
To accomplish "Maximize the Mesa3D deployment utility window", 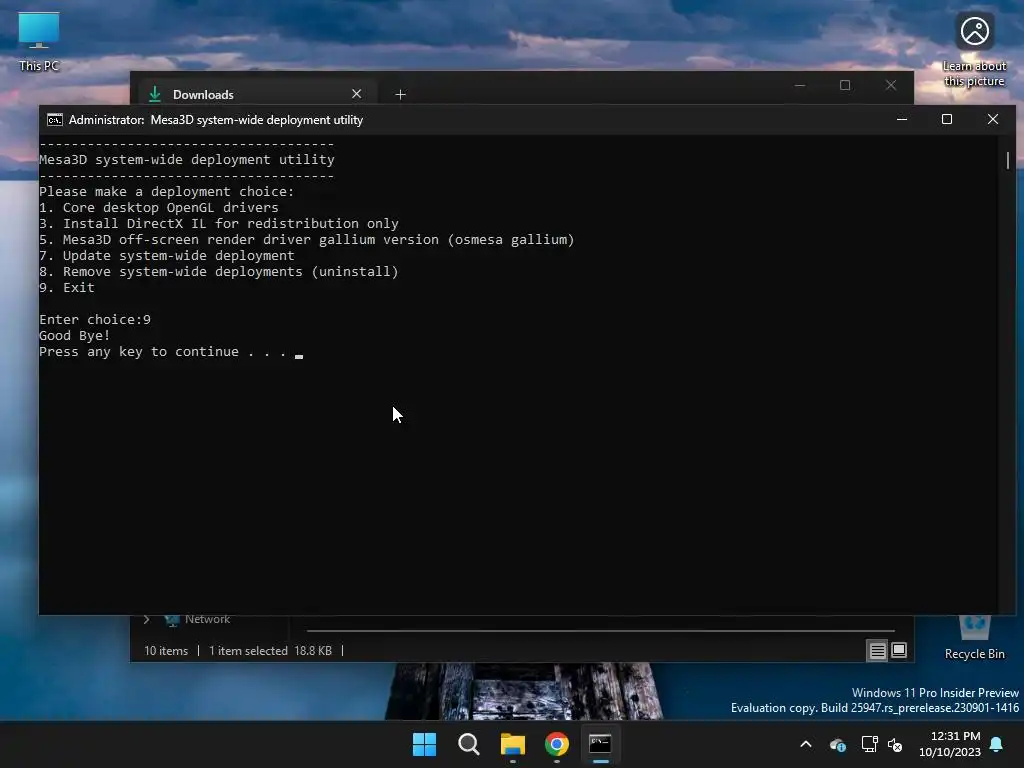I will coord(947,120).
